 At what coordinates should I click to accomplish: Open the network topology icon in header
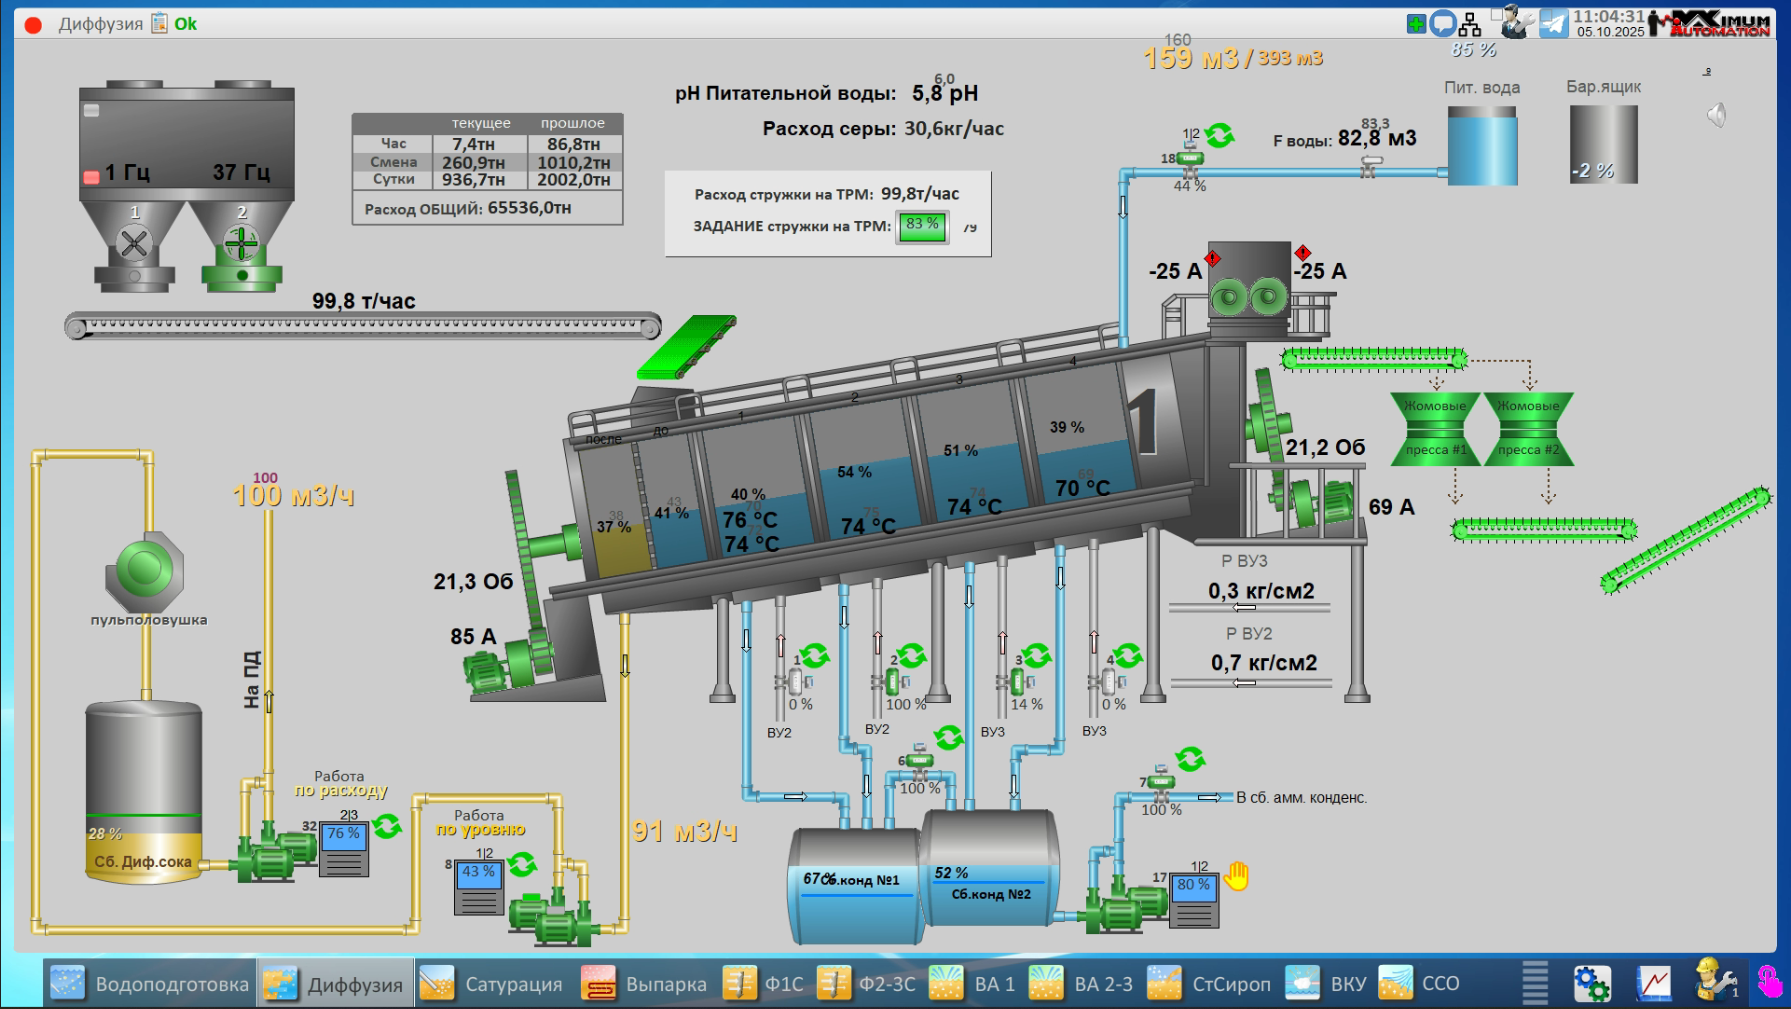click(1469, 24)
